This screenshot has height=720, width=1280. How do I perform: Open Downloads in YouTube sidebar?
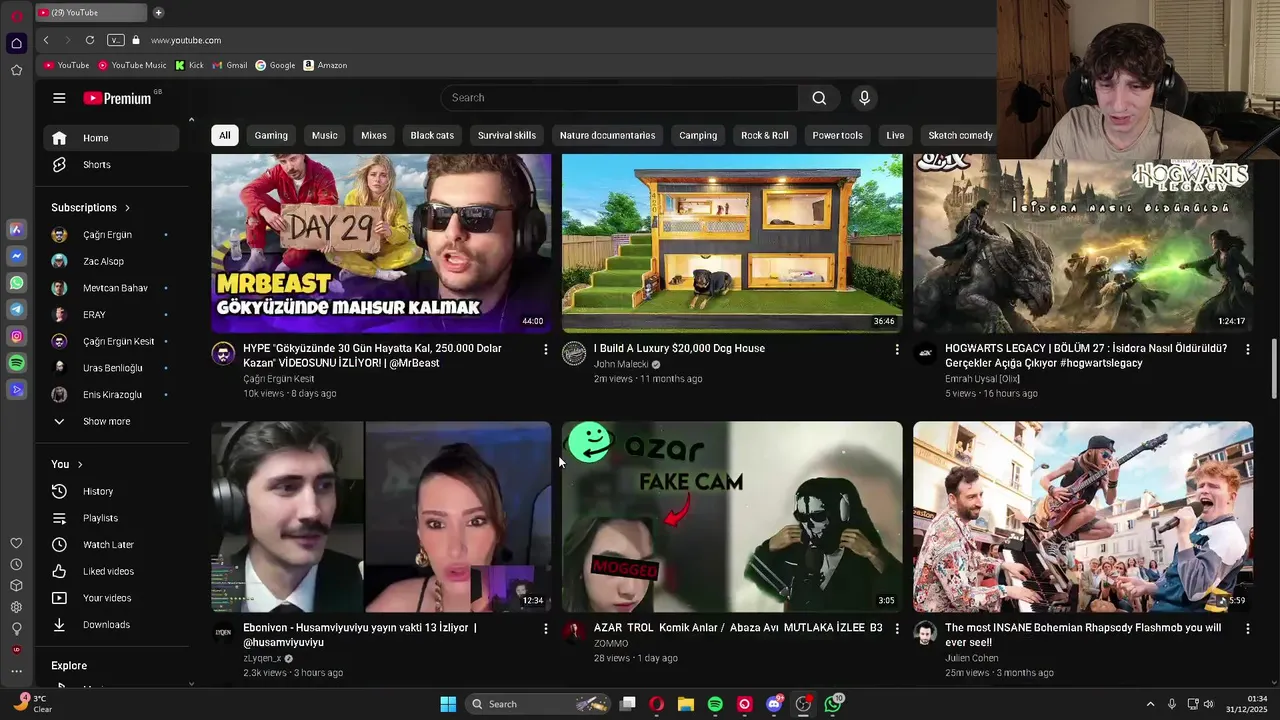tap(112, 624)
